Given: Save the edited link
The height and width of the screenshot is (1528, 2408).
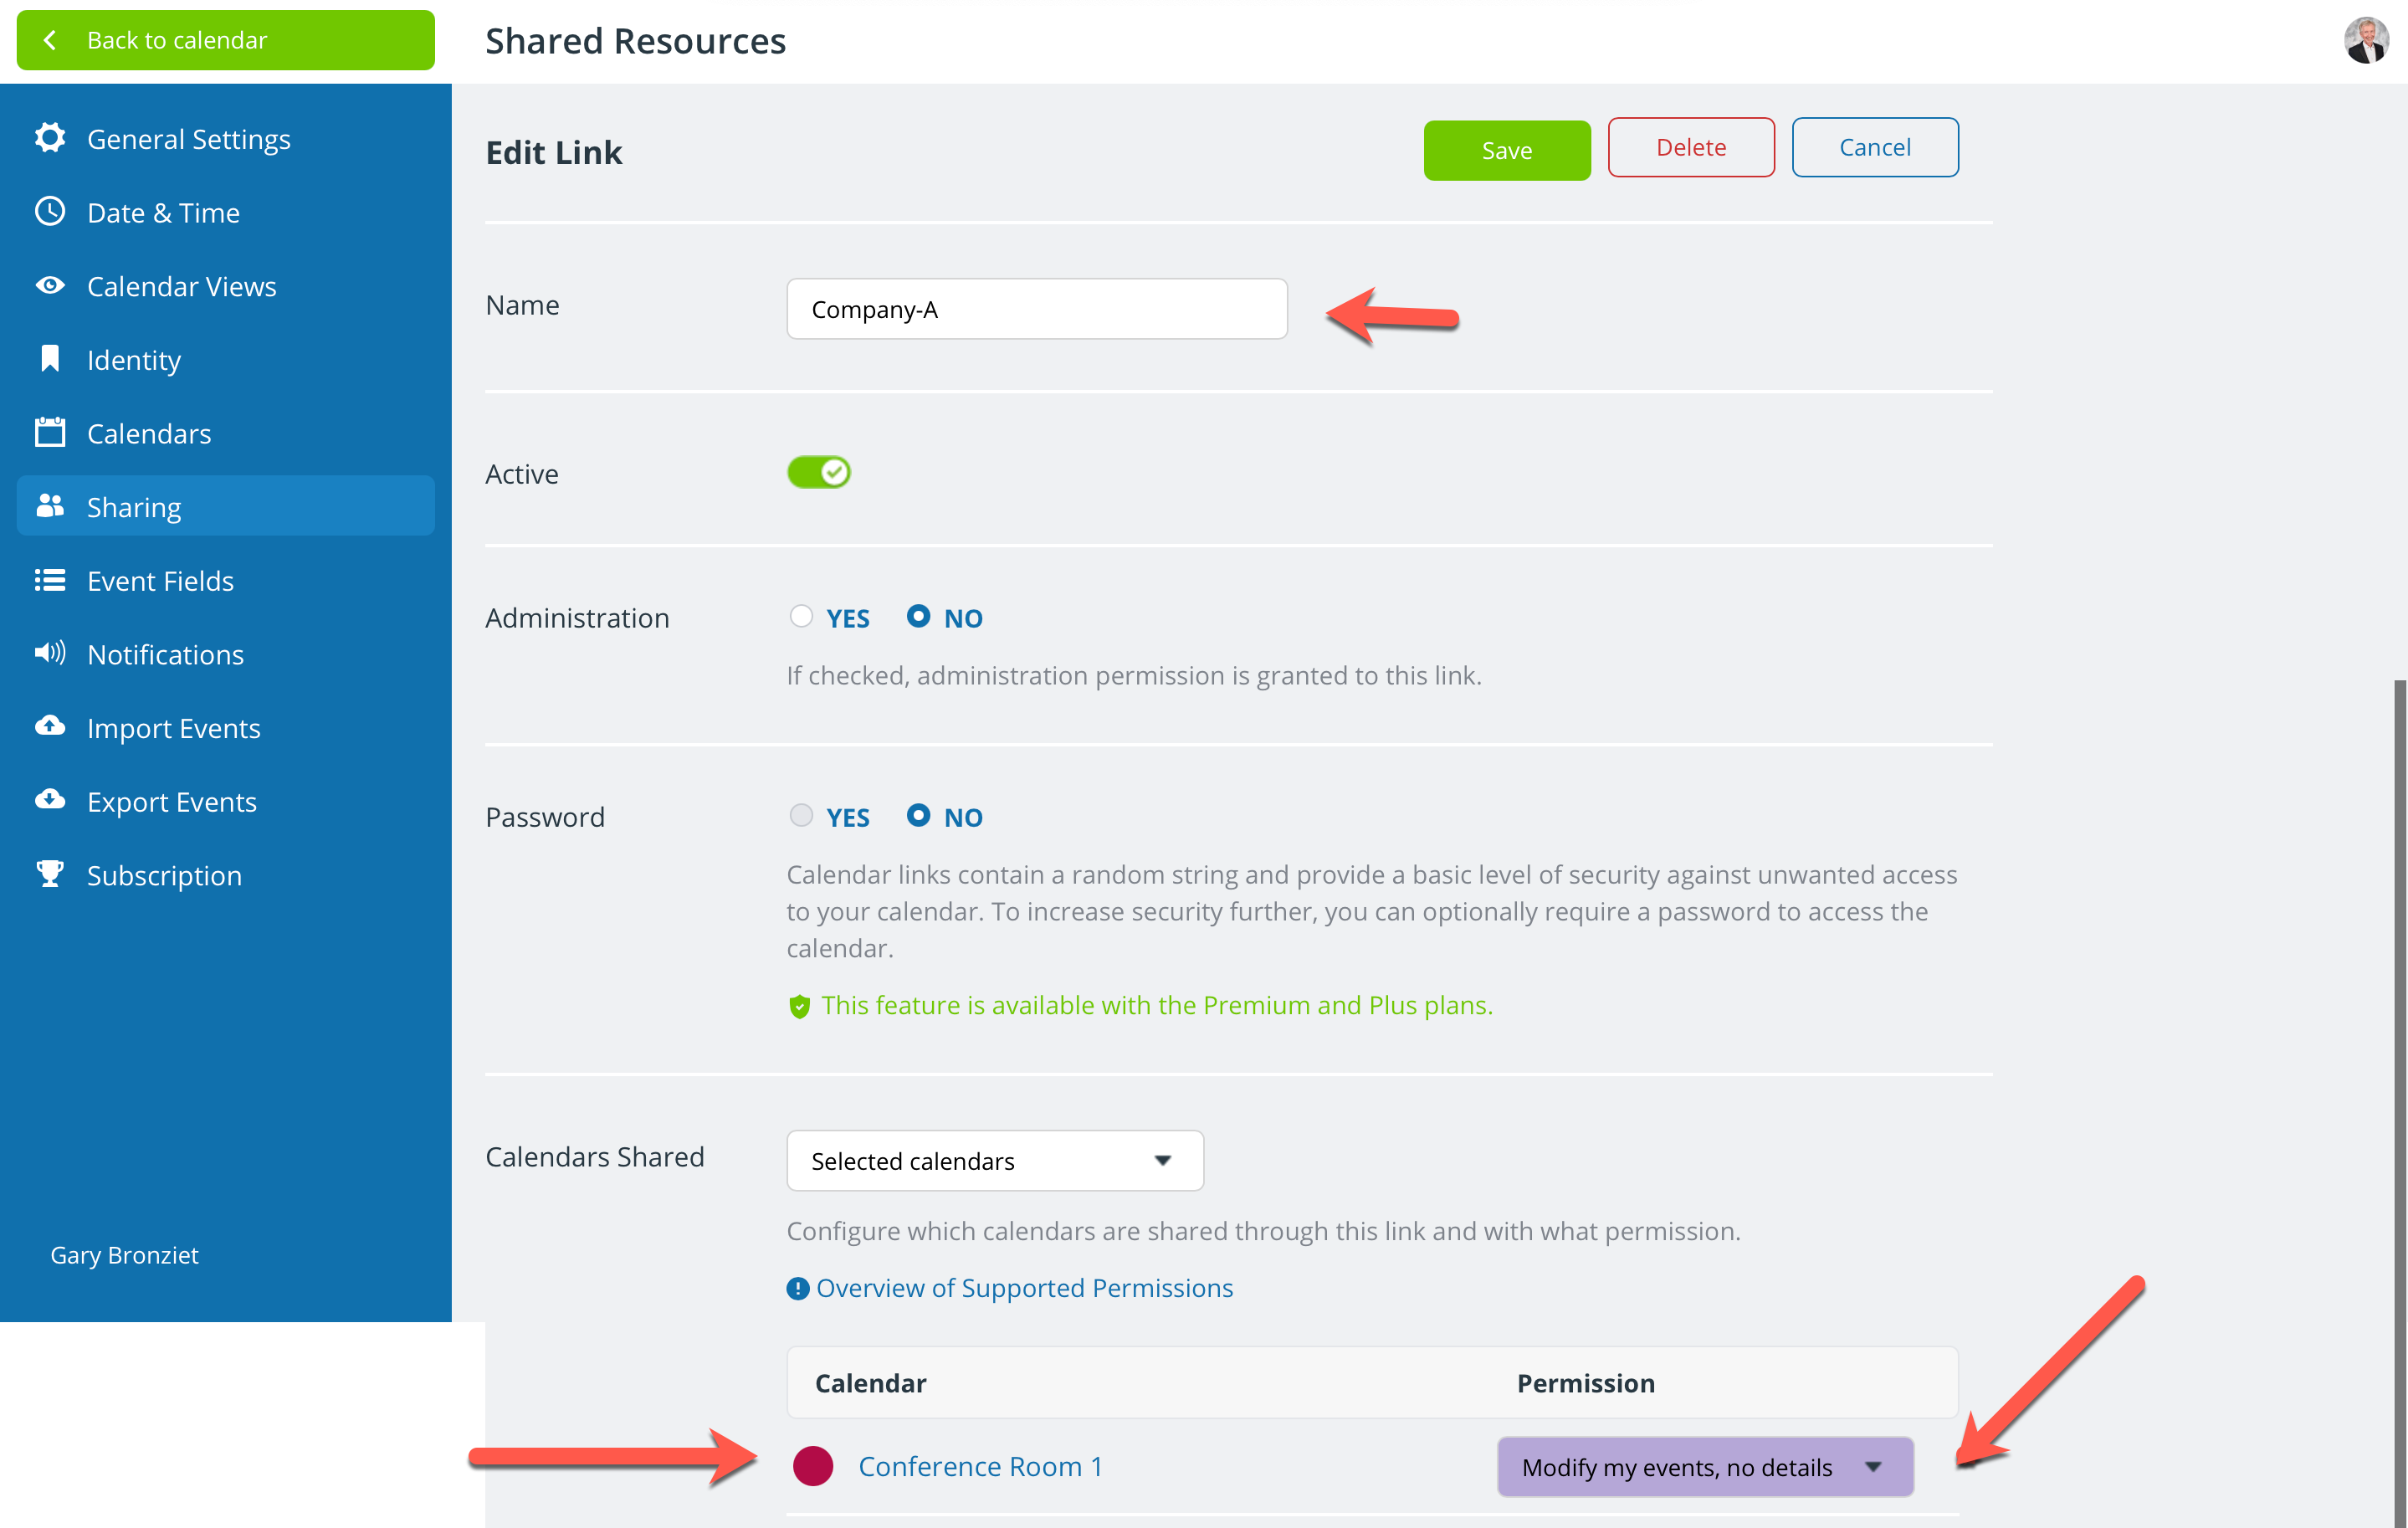Looking at the screenshot, I should tap(1507, 150).
